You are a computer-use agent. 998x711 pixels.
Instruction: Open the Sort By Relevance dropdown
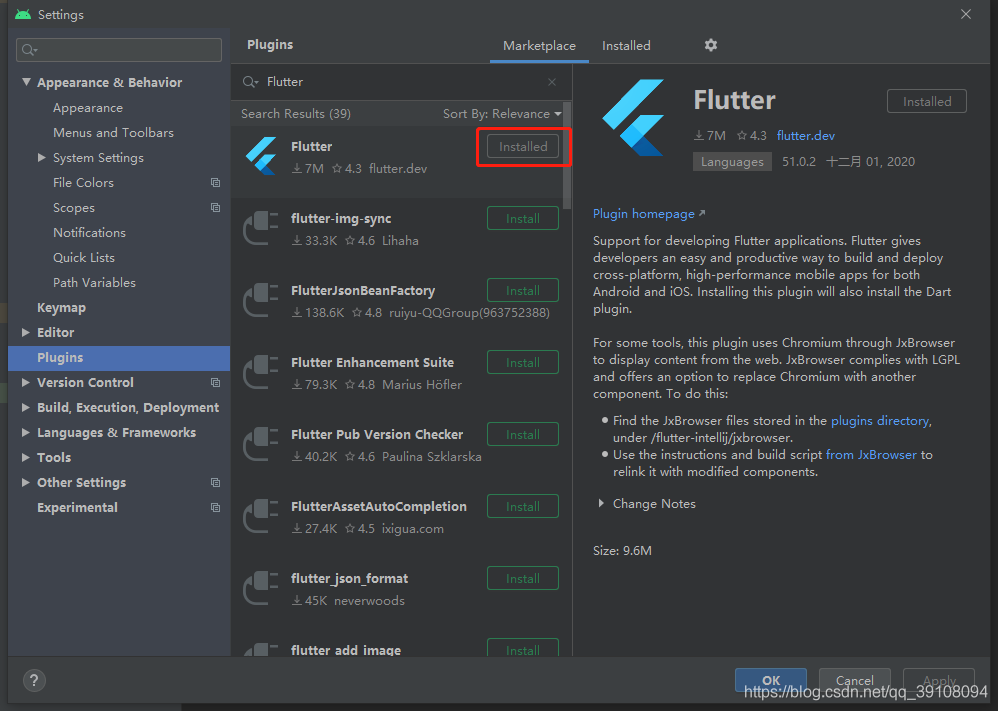pos(502,114)
